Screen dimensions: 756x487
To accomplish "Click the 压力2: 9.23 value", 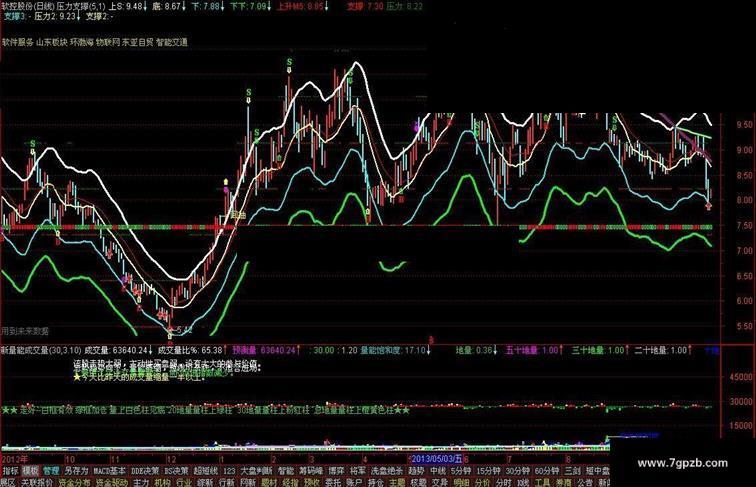I will pyautogui.click(x=57, y=16).
